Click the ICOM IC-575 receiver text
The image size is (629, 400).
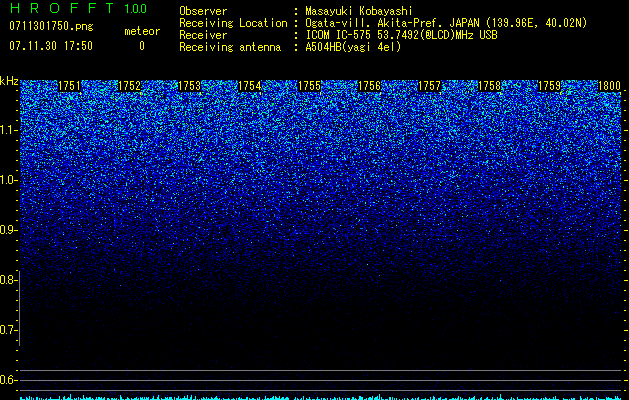(401, 35)
